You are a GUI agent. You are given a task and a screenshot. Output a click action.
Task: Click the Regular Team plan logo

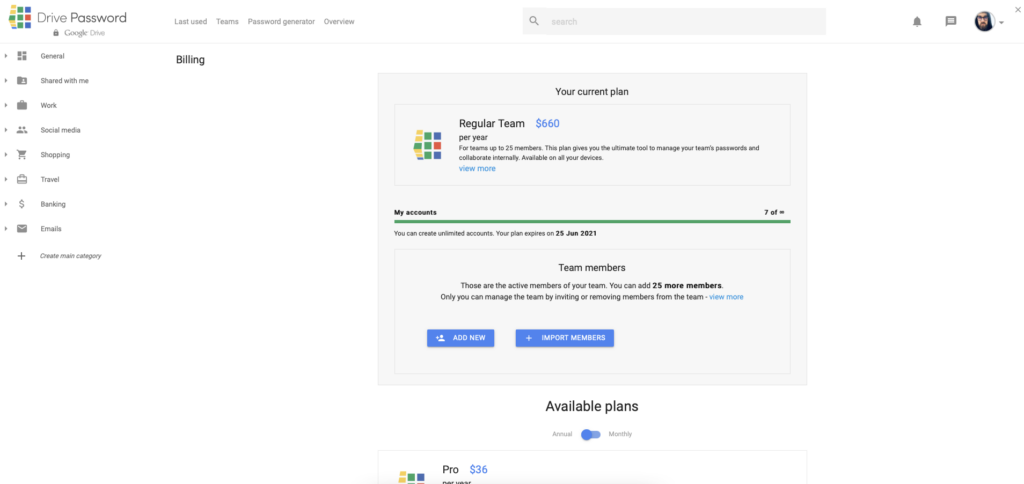point(428,145)
